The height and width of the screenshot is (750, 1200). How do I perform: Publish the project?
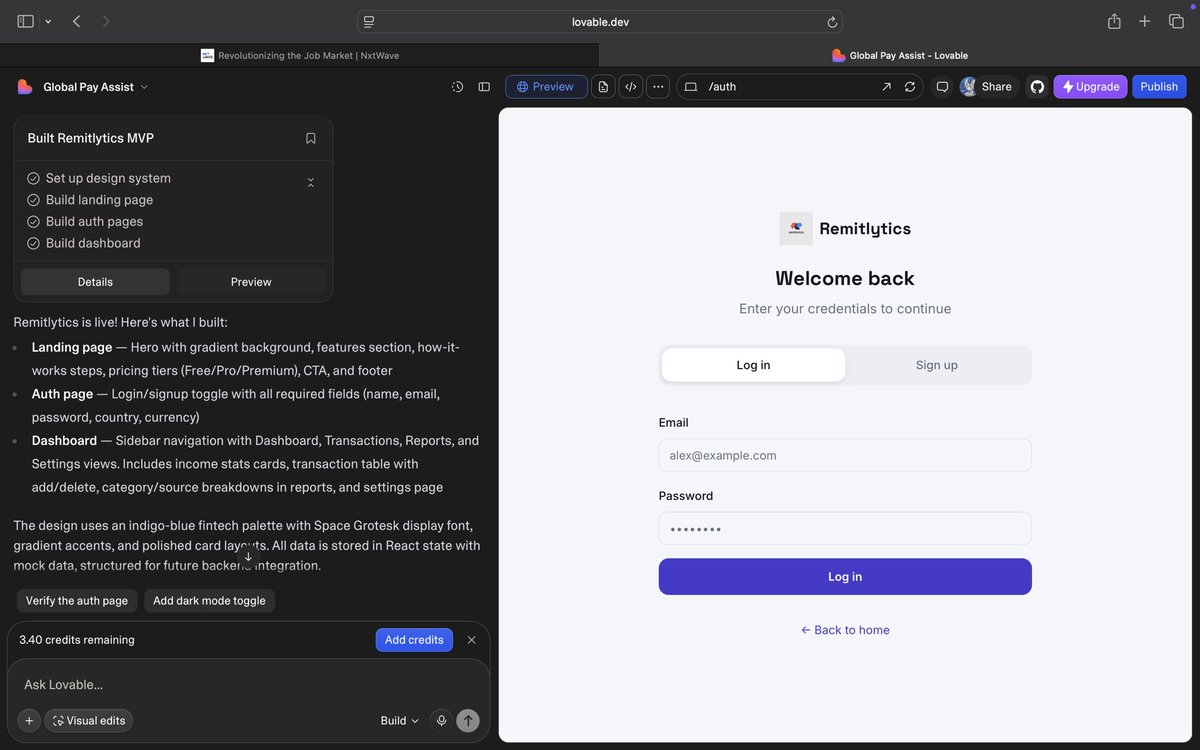tap(1159, 87)
